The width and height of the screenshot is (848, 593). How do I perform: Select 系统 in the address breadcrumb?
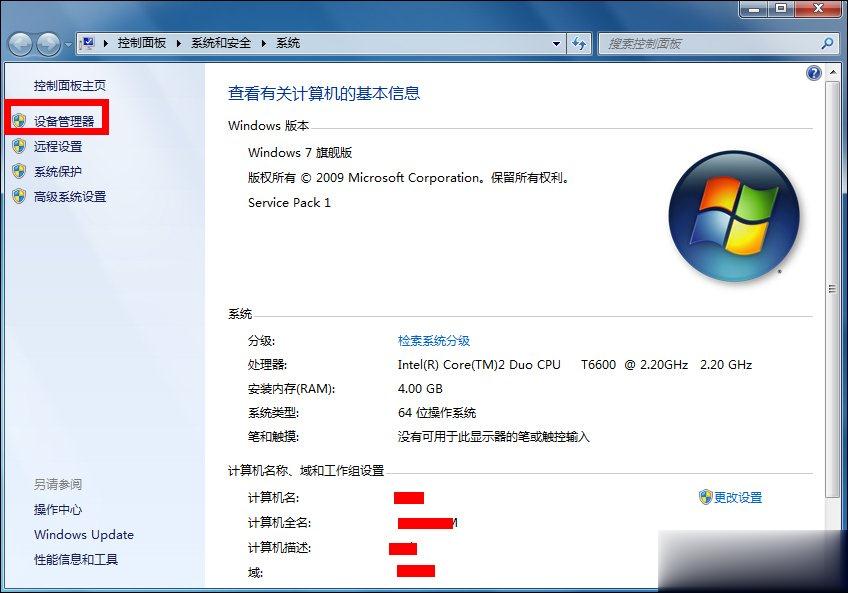tap(288, 43)
